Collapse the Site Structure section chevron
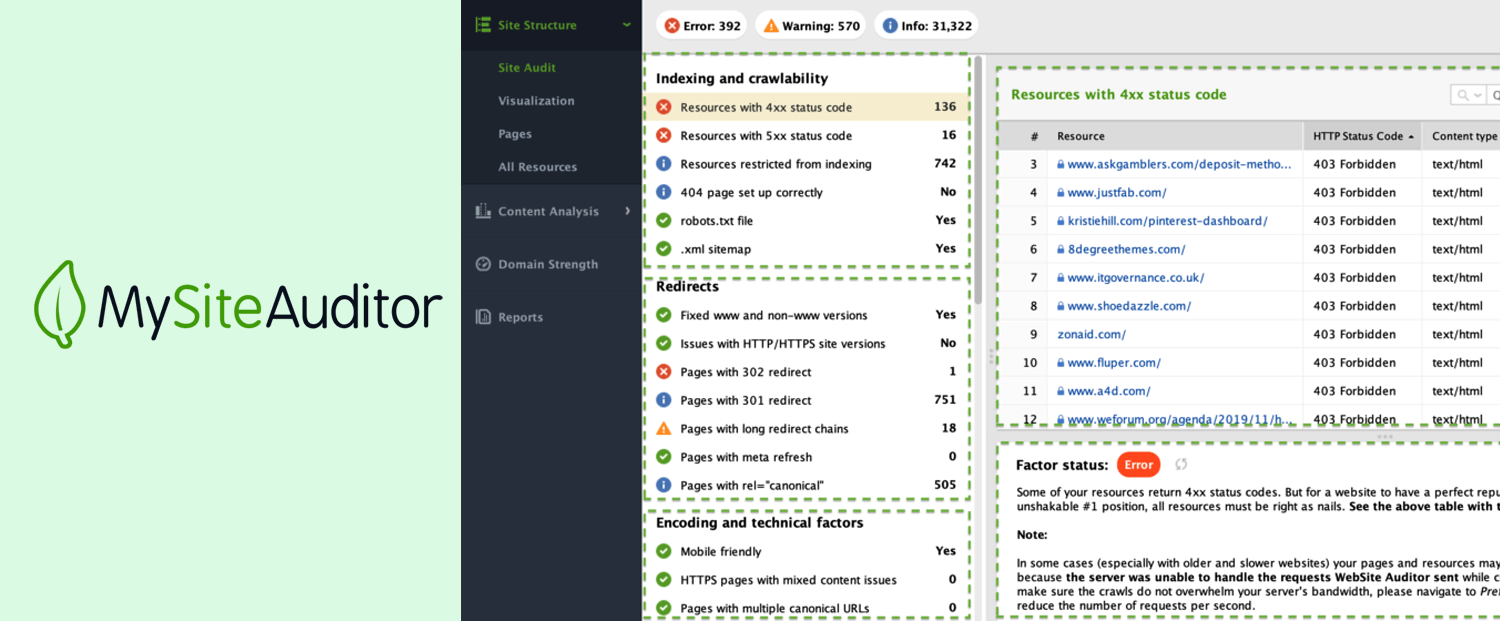Screen dimensions: 1500x621 tap(627, 25)
